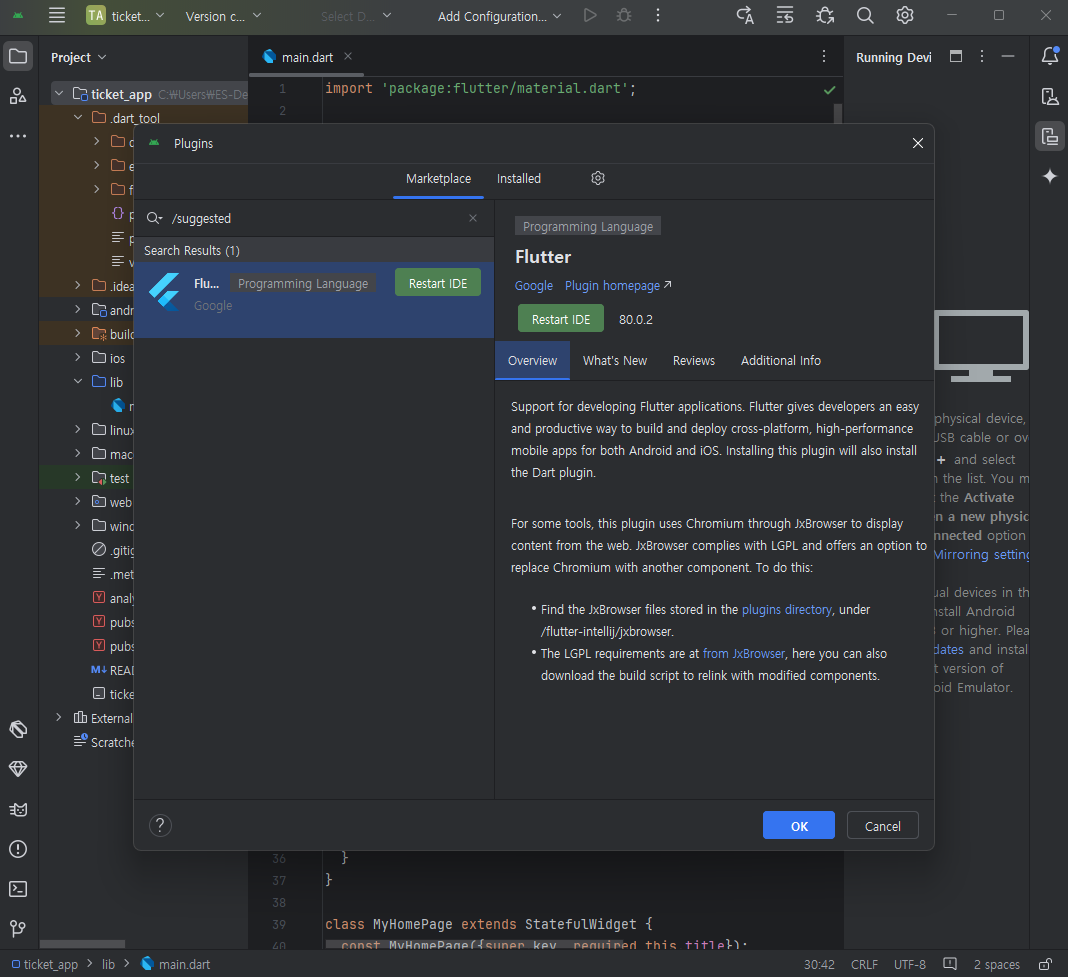Clear the /suggested search text
1068x977 pixels.
coord(473,218)
